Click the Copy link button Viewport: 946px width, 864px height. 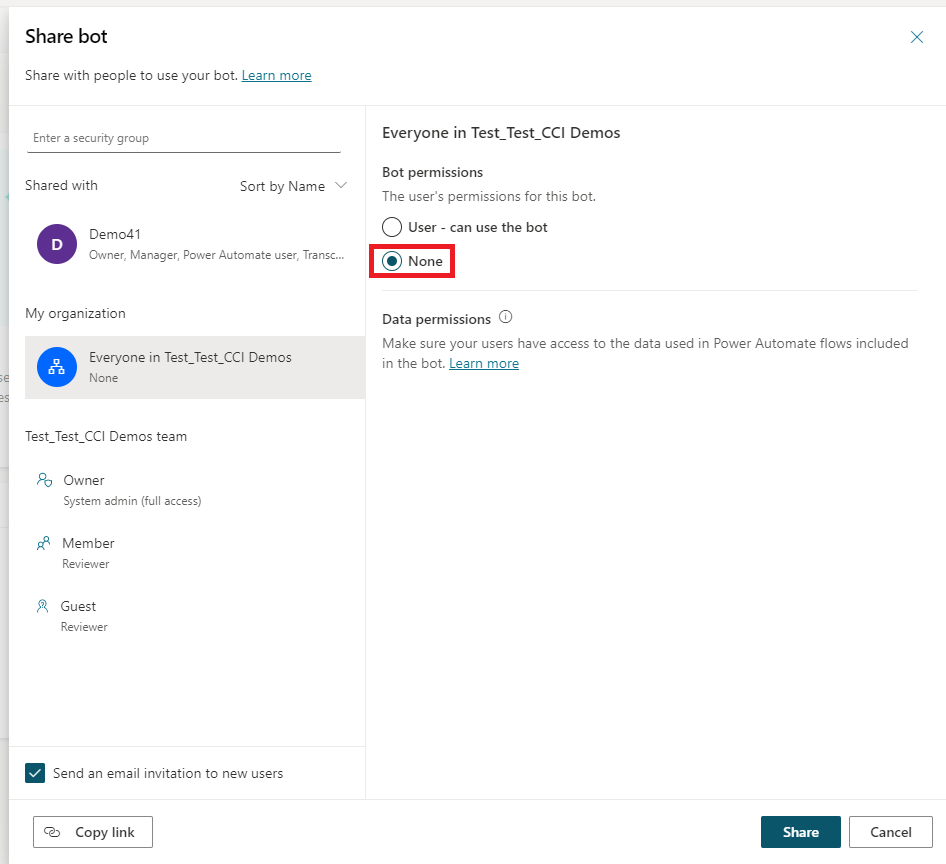[93, 832]
